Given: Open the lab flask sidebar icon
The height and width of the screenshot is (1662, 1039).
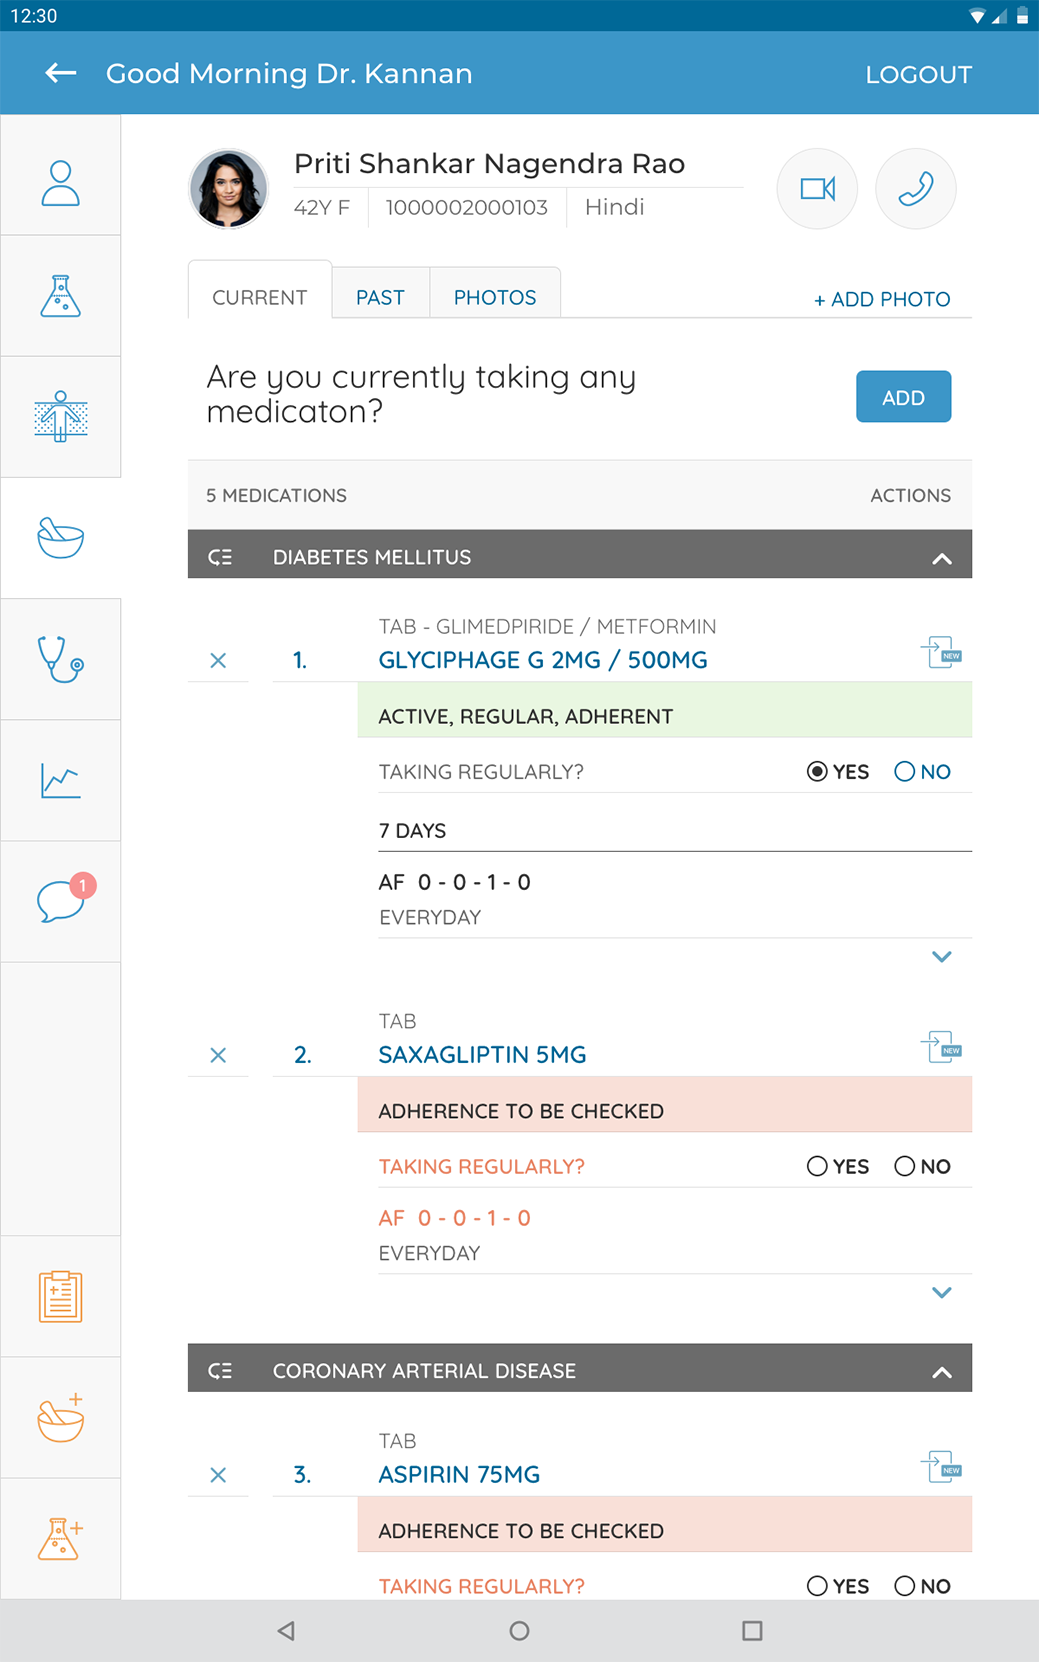Looking at the screenshot, I should pyautogui.click(x=61, y=296).
